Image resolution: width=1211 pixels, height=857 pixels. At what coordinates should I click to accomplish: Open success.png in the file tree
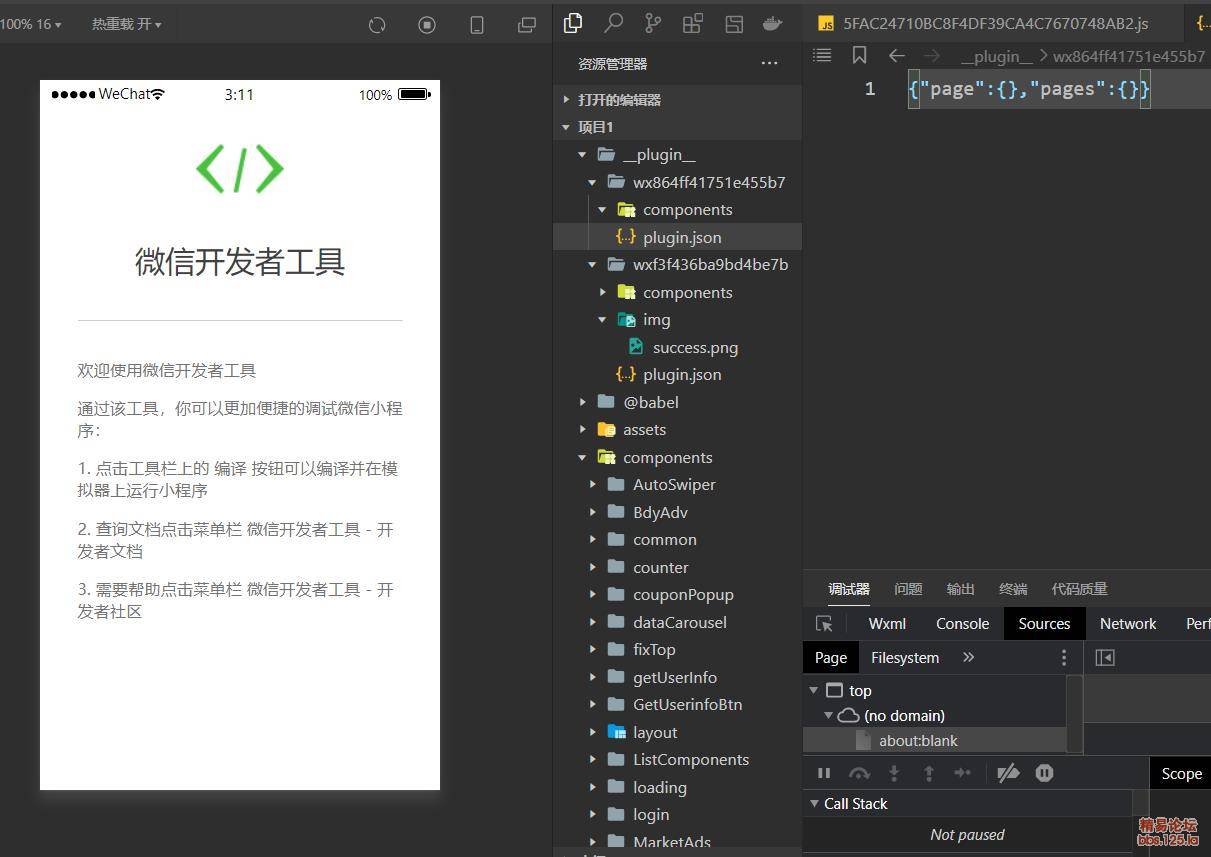click(x=695, y=348)
